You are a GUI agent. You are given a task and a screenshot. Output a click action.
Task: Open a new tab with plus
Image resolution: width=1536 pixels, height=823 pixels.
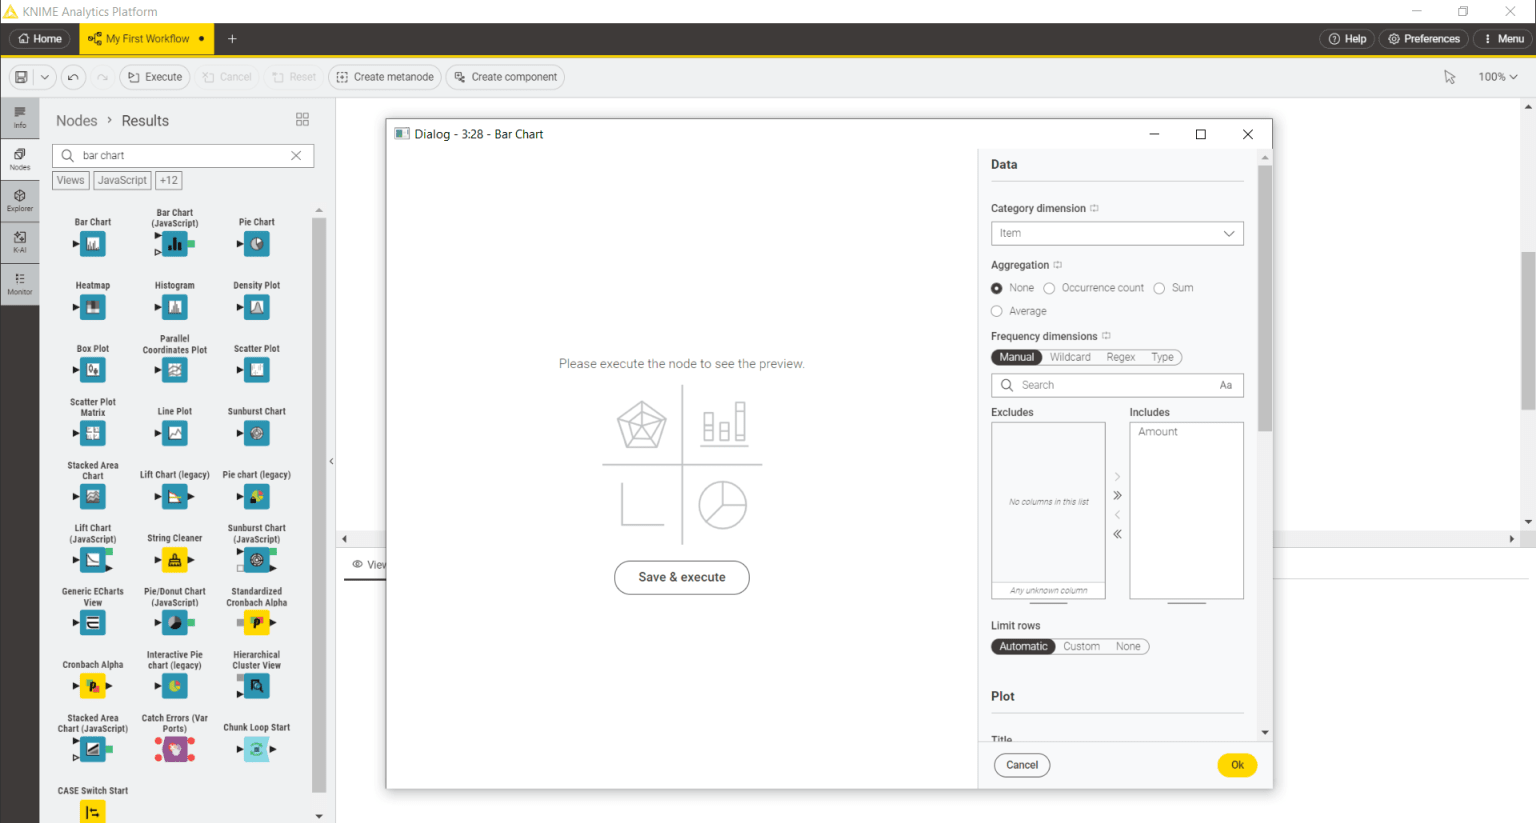click(232, 39)
